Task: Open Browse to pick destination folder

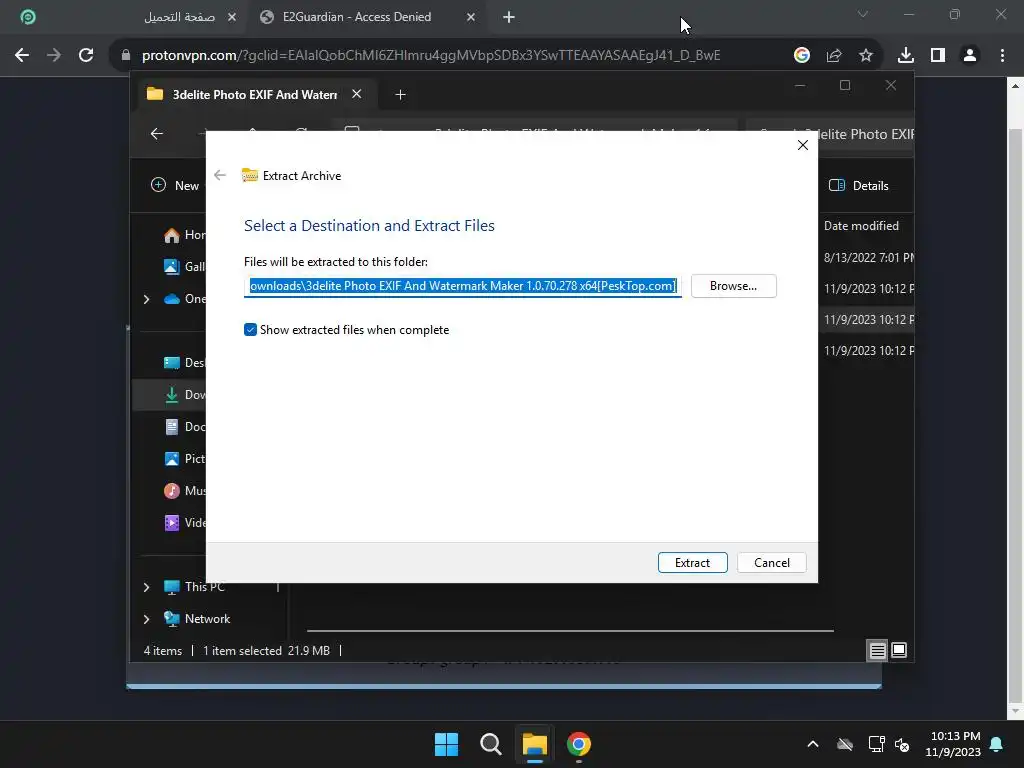Action: (x=733, y=286)
